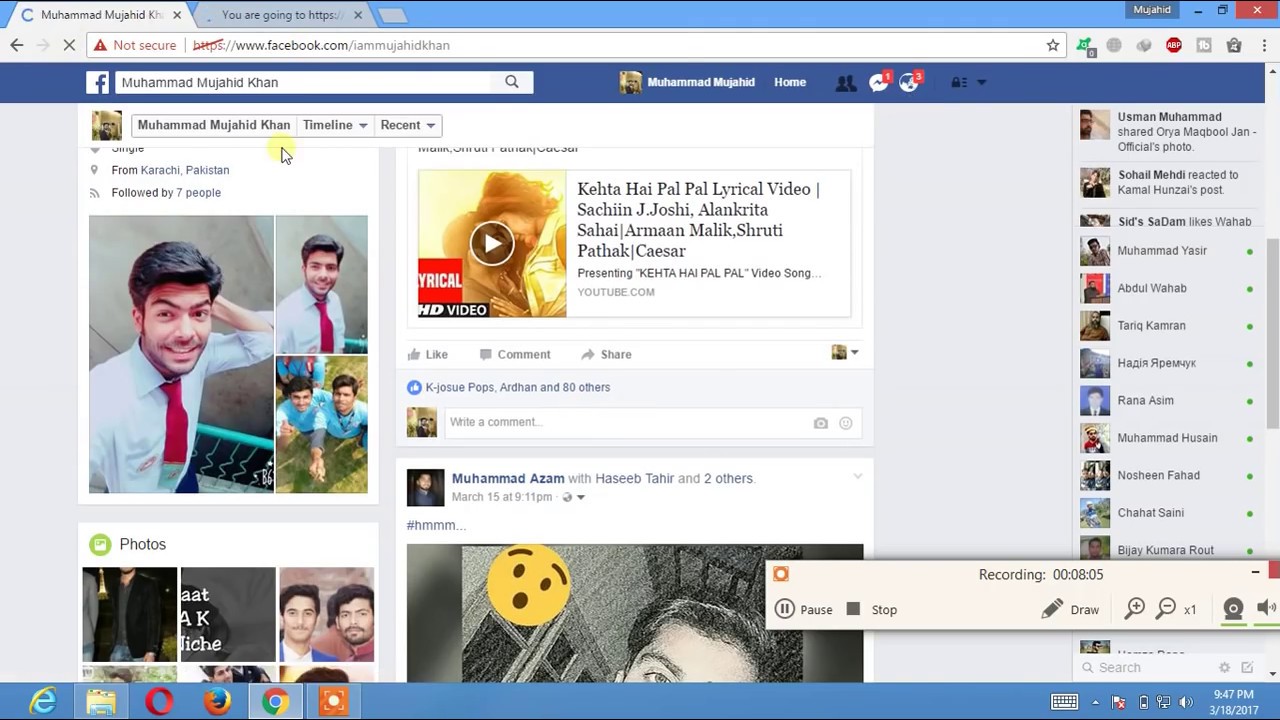Click the recorder zoom out magnifier
The width and height of the screenshot is (1280, 720).
click(x=1166, y=609)
